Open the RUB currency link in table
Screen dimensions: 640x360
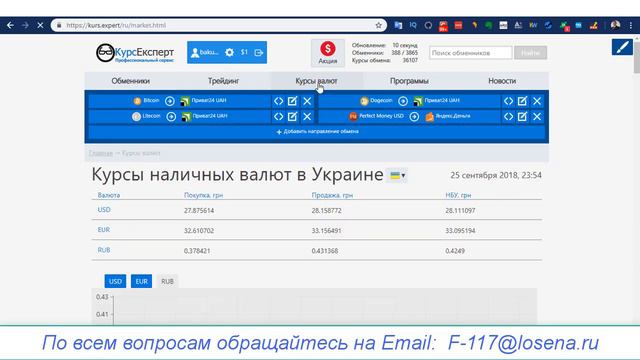coord(104,250)
